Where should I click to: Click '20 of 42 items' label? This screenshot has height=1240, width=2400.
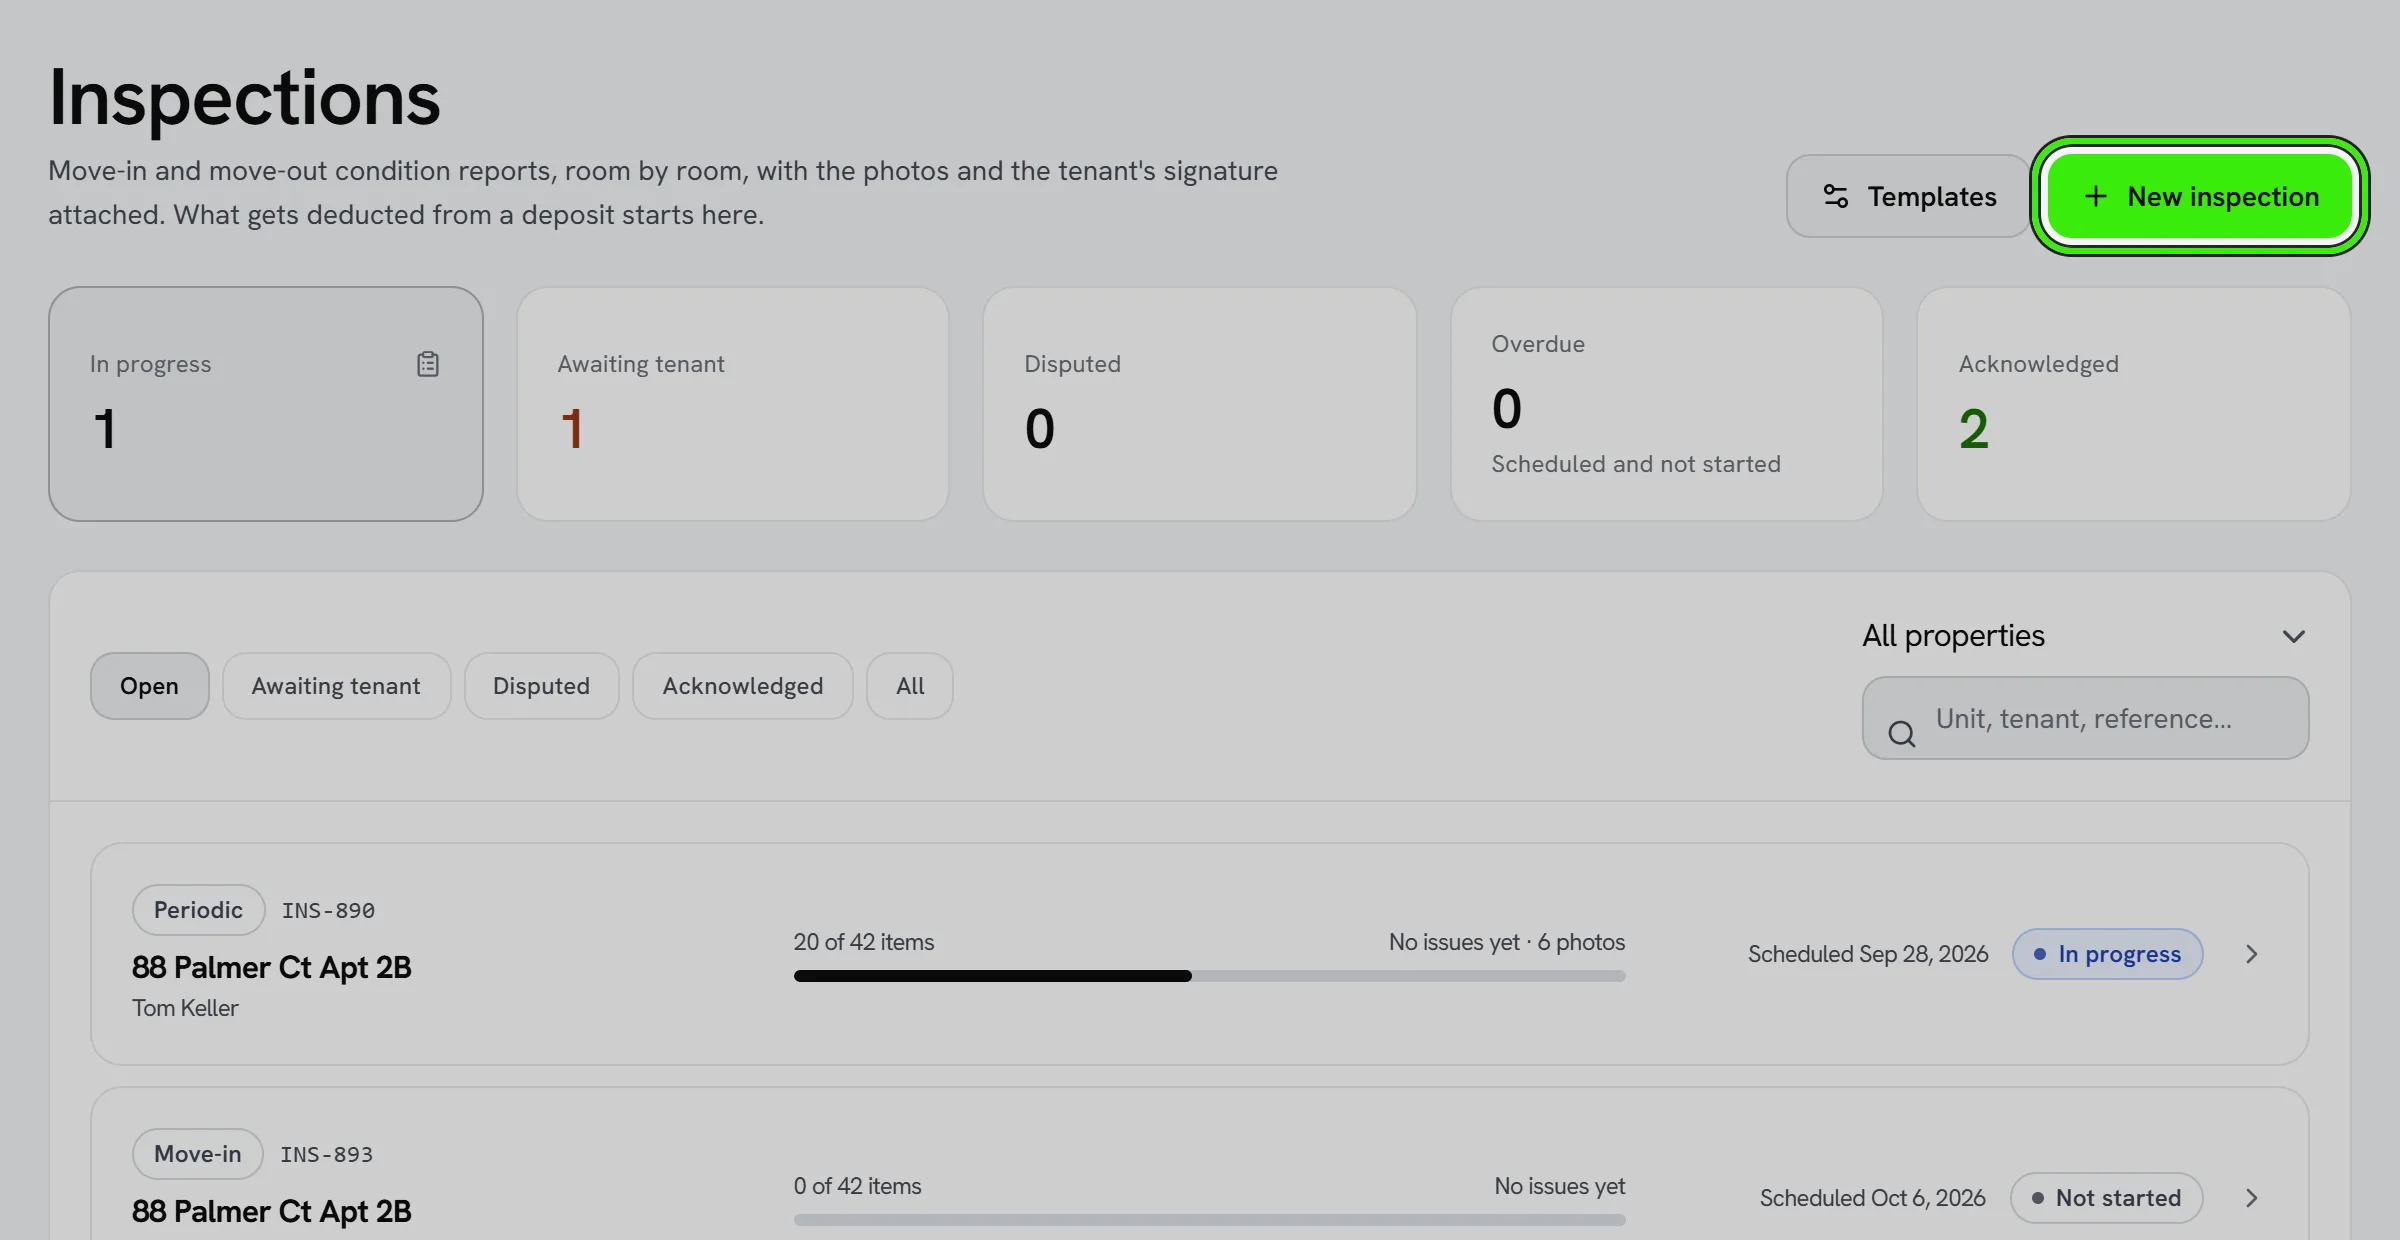click(864, 942)
